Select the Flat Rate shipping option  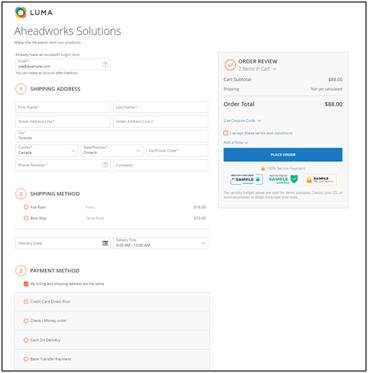(26, 207)
